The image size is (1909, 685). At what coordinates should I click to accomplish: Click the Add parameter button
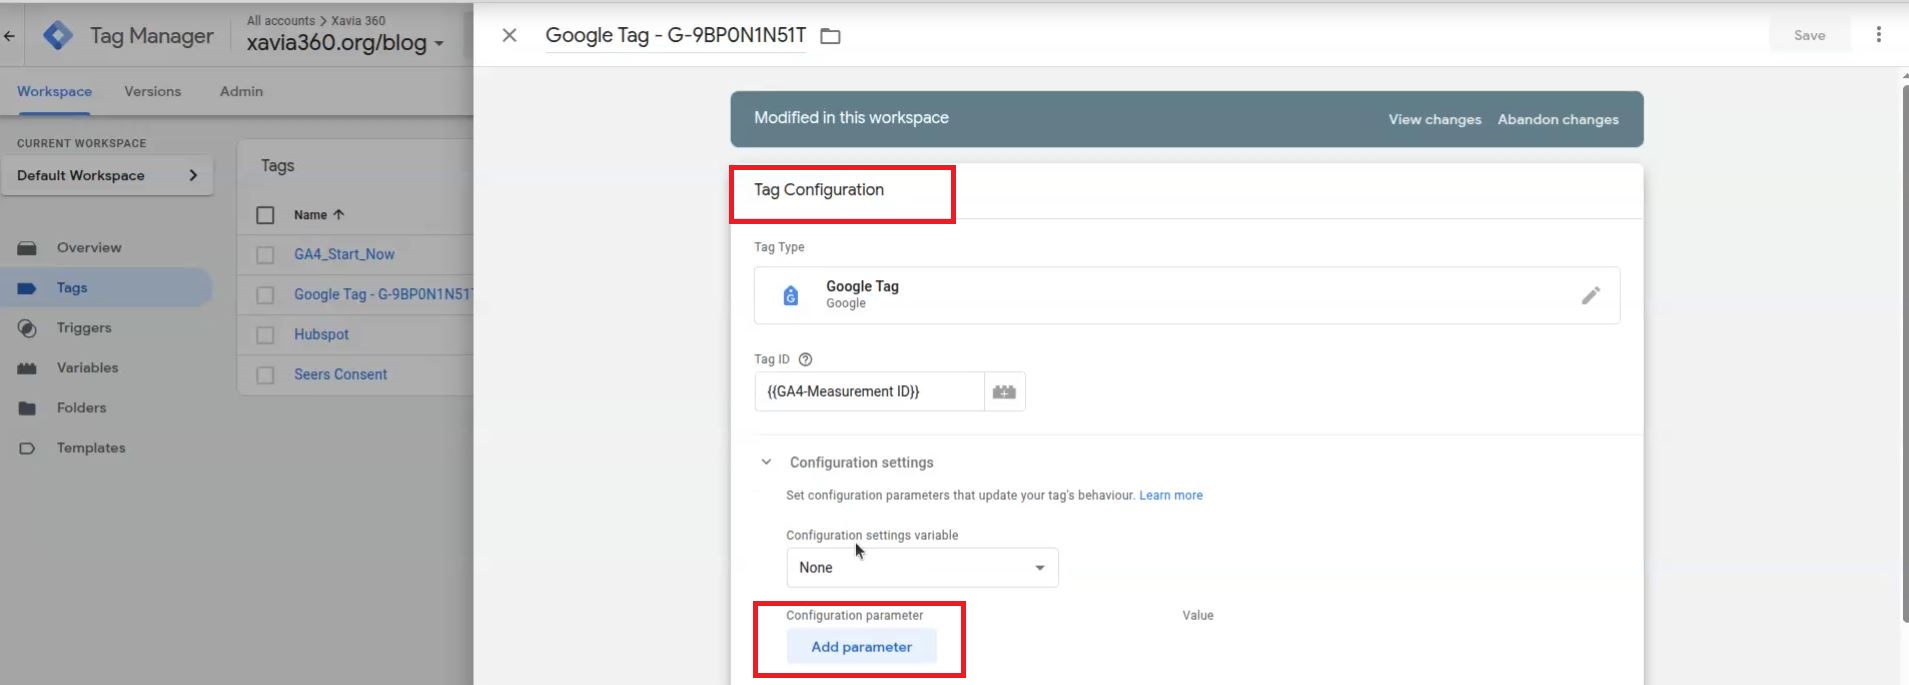click(861, 647)
